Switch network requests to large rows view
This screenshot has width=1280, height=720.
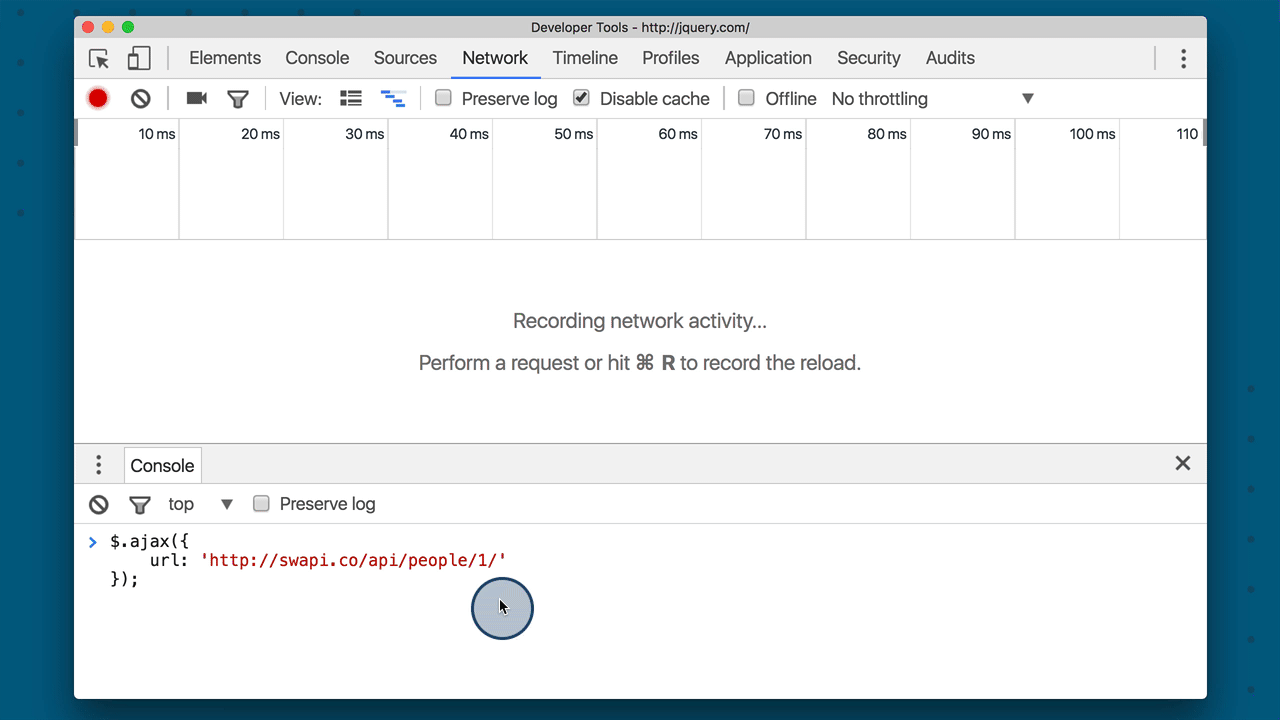pos(350,98)
